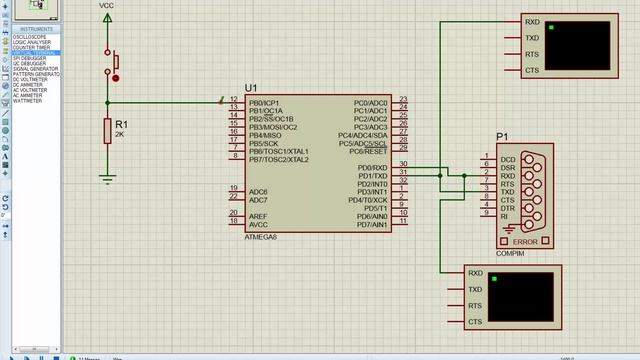The height and width of the screenshot is (360, 640).
Task: Choose LOGIC ANALYSER from the instruments list
Action: coord(32,42)
